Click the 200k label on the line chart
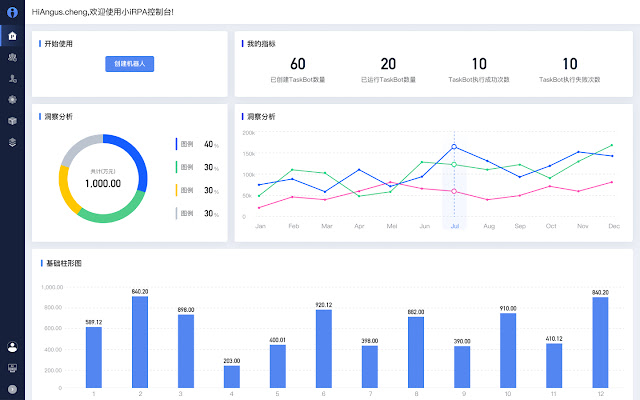The height and width of the screenshot is (400, 640). click(249, 133)
